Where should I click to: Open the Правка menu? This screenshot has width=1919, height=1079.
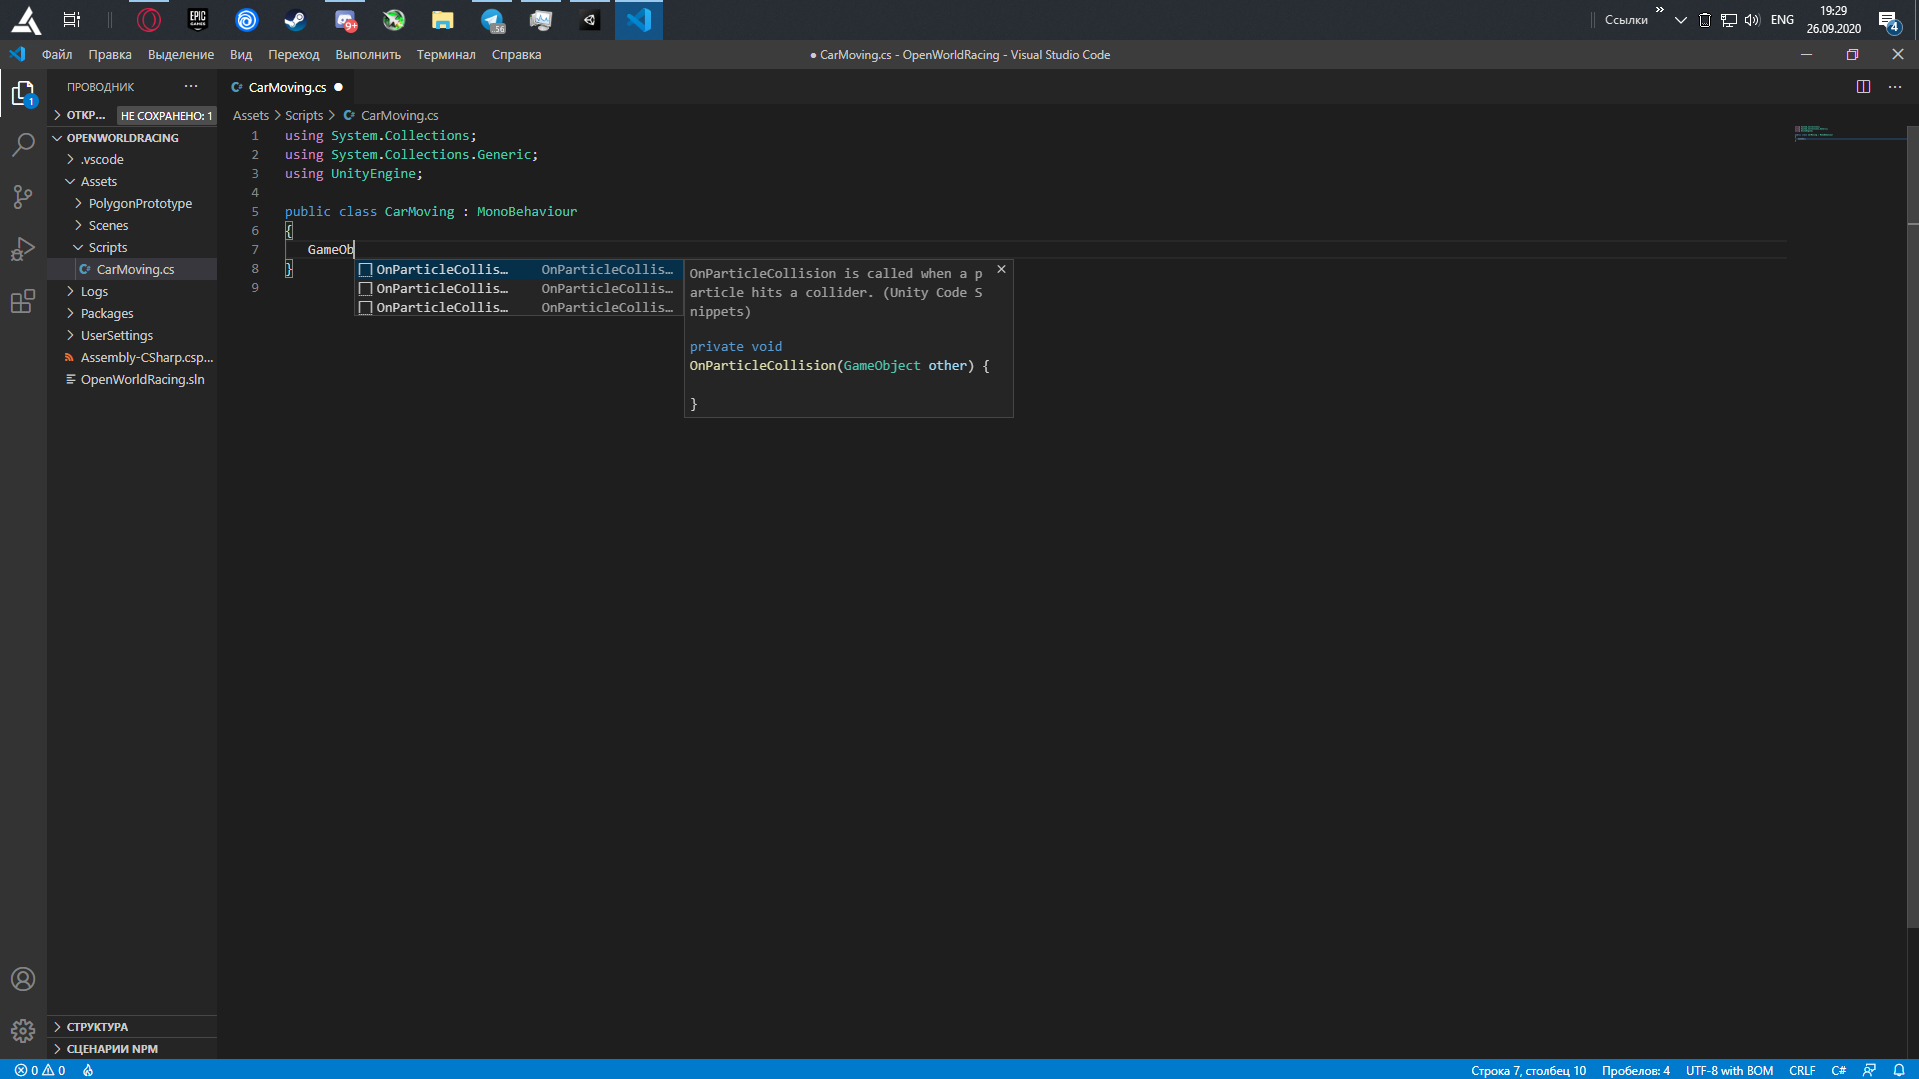click(x=110, y=55)
